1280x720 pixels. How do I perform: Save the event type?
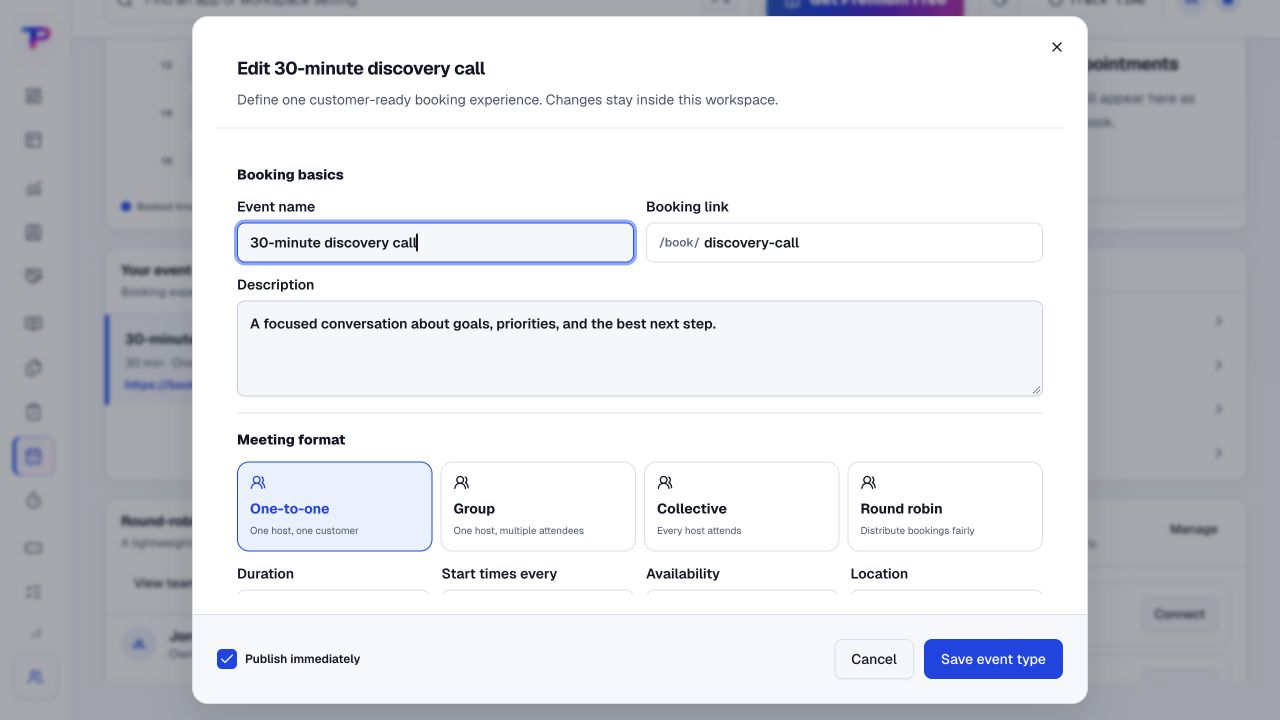993,659
